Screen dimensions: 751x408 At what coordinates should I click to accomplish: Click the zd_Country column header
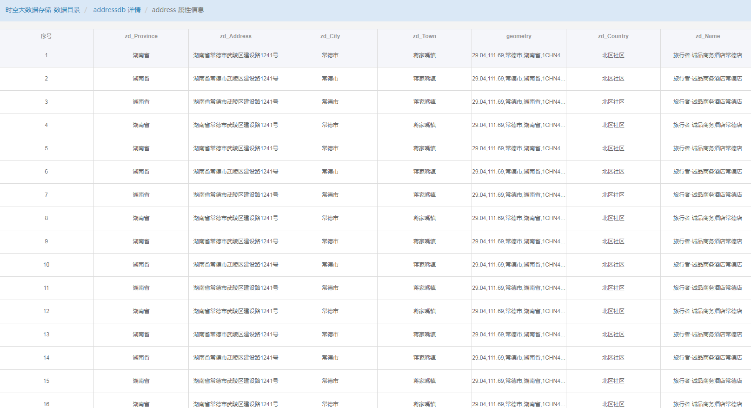613,36
